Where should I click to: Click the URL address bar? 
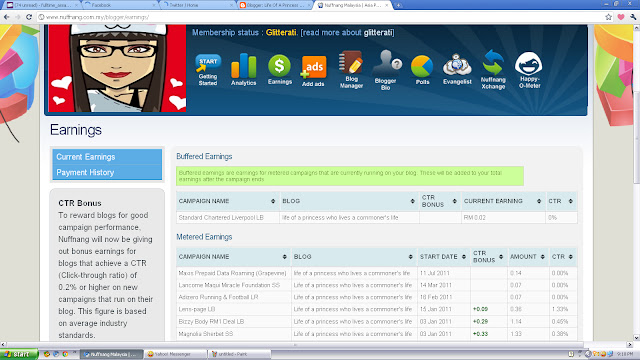pyautogui.click(x=318, y=17)
